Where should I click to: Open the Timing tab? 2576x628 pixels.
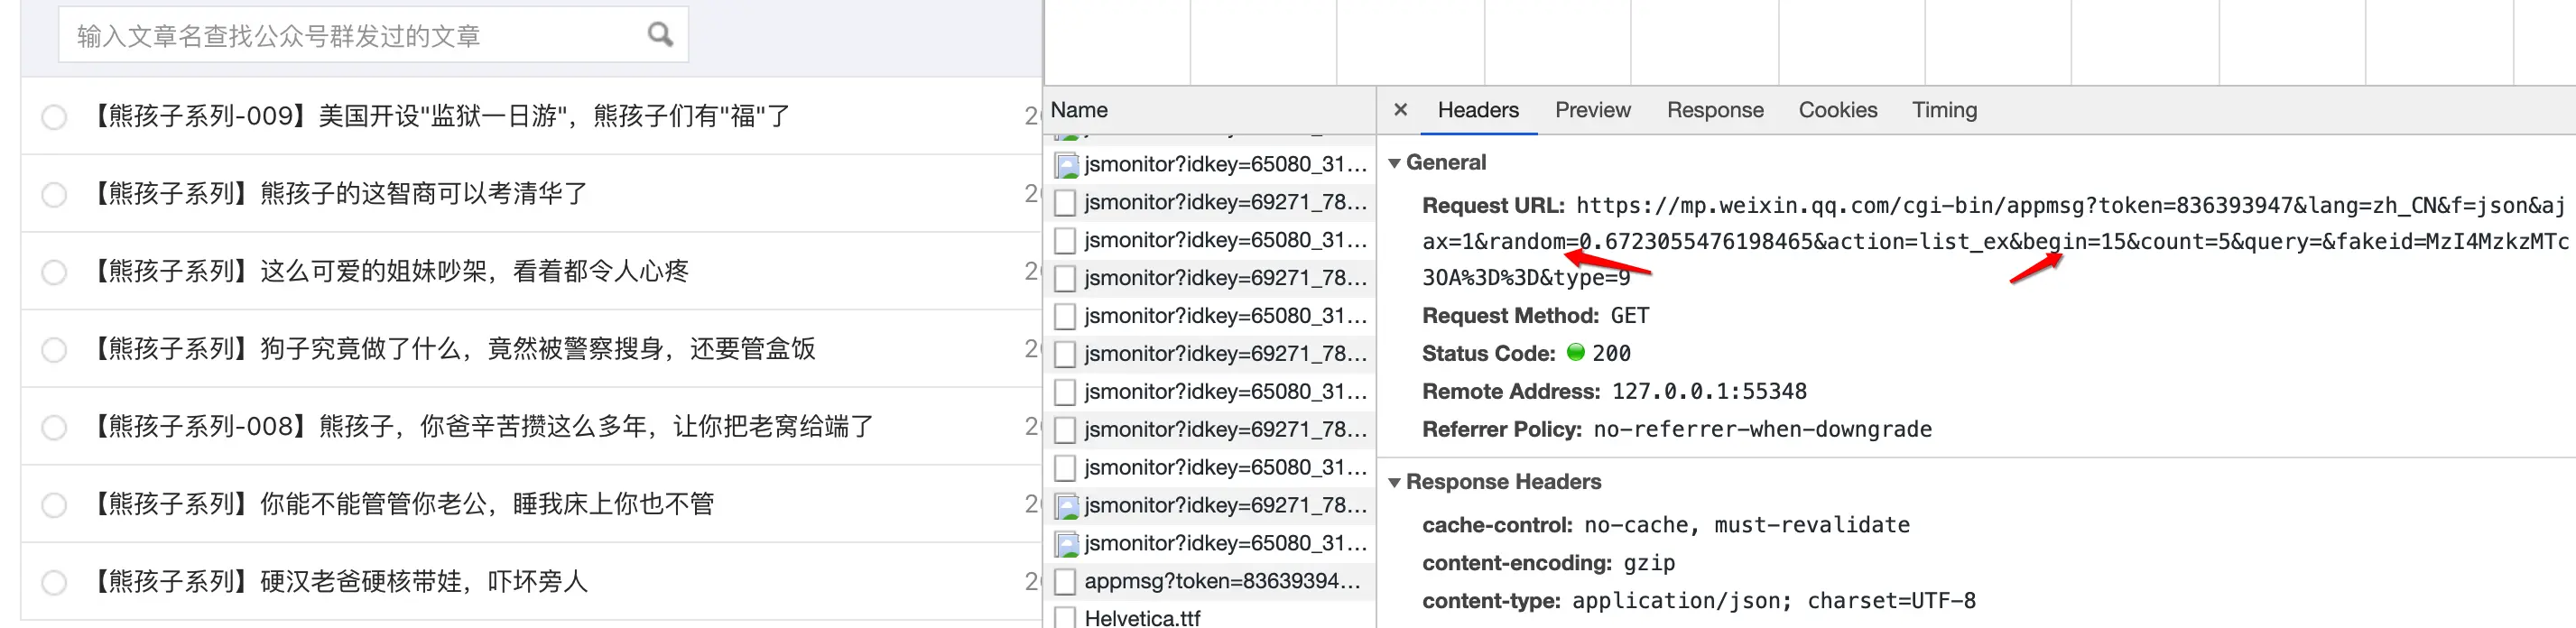[x=1944, y=110]
